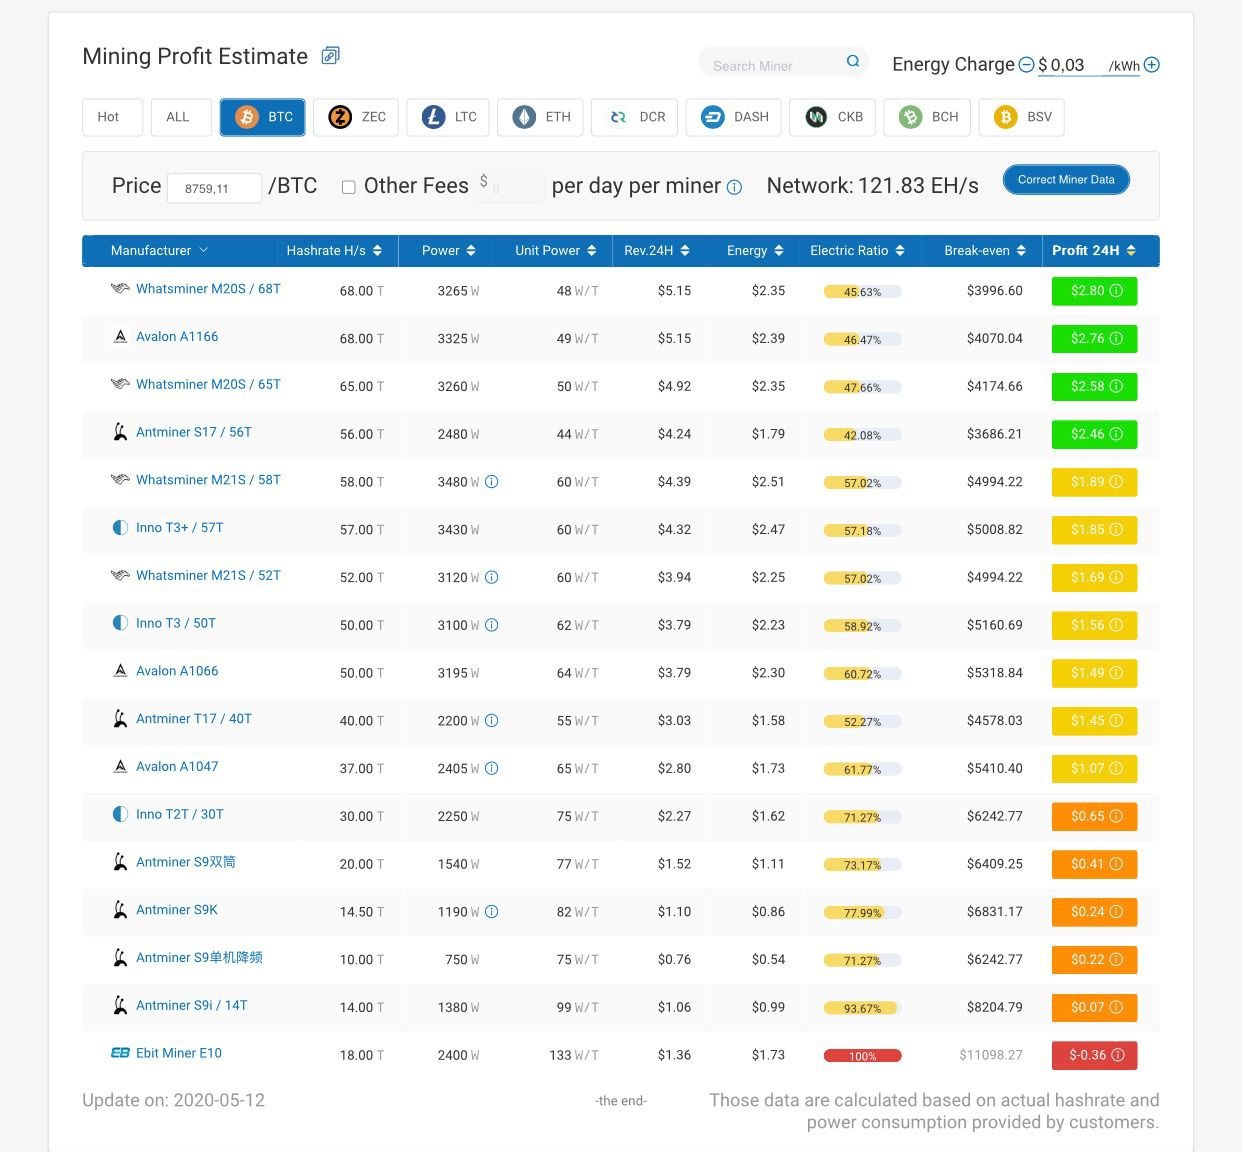Switch to the ZEC coin tab
This screenshot has width=1242, height=1152.
[356, 117]
